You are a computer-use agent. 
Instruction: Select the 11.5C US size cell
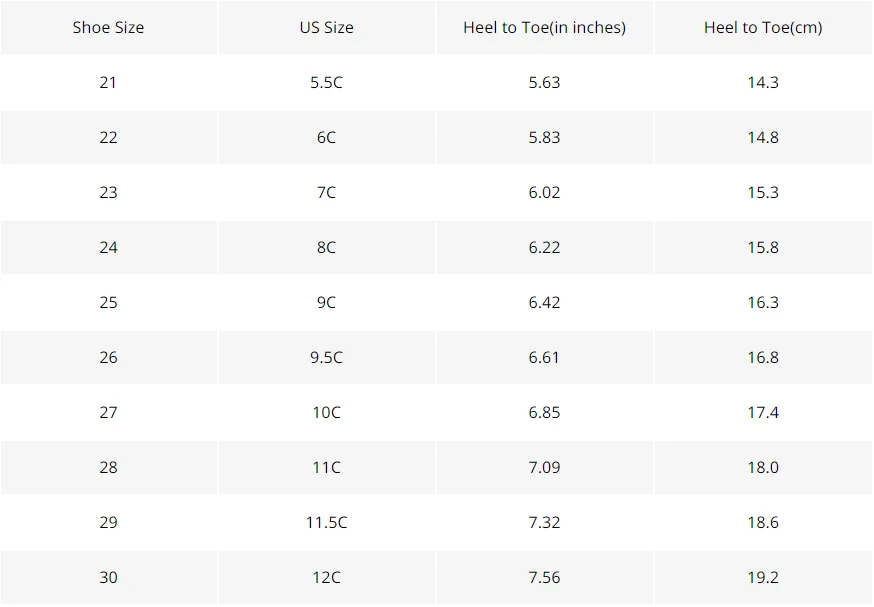[x=327, y=522]
